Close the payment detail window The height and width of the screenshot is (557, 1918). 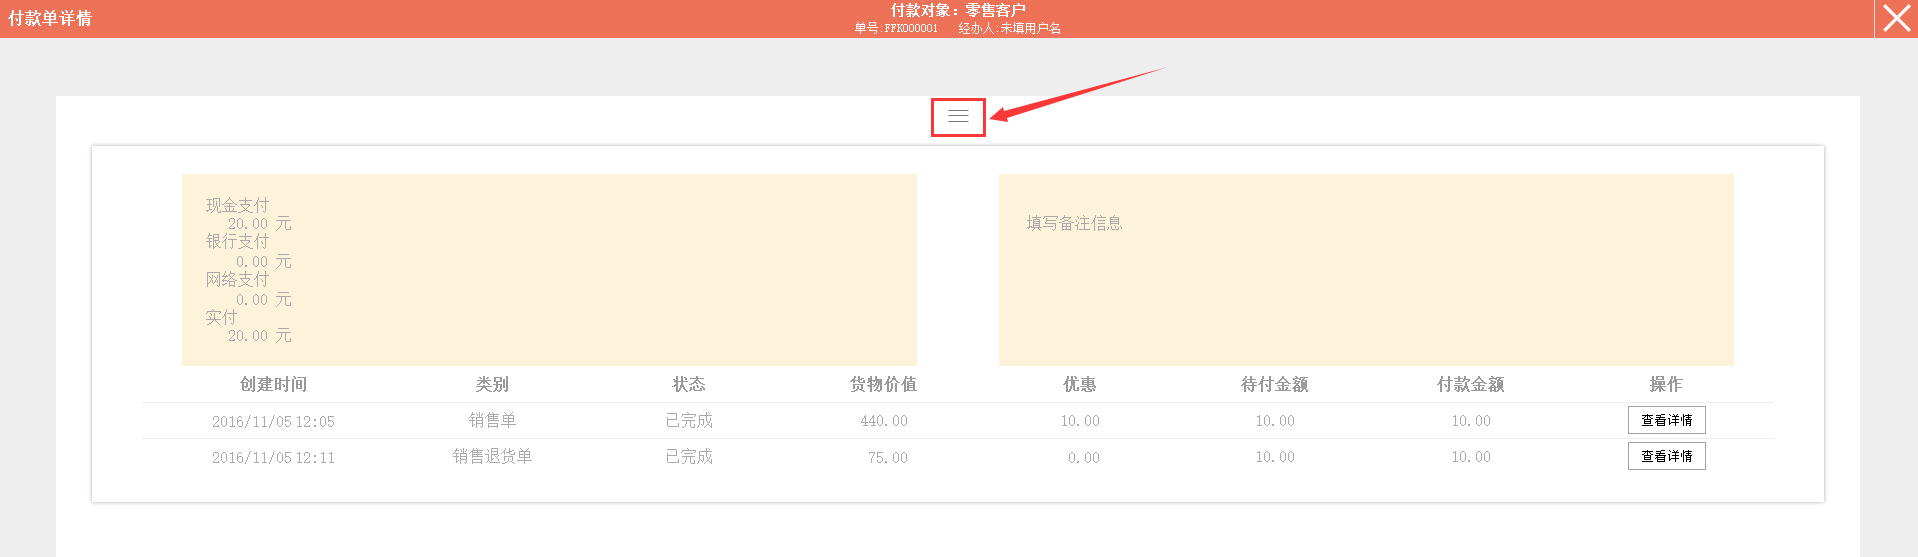point(1896,19)
